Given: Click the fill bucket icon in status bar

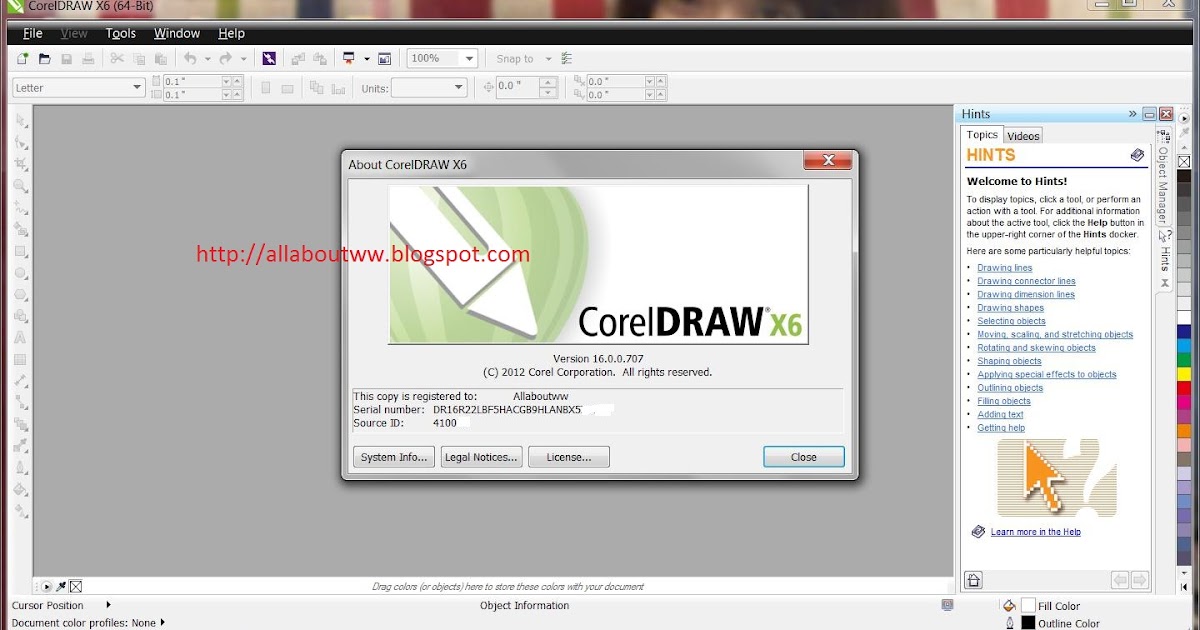Looking at the screenshot, I should point(1009,605).
